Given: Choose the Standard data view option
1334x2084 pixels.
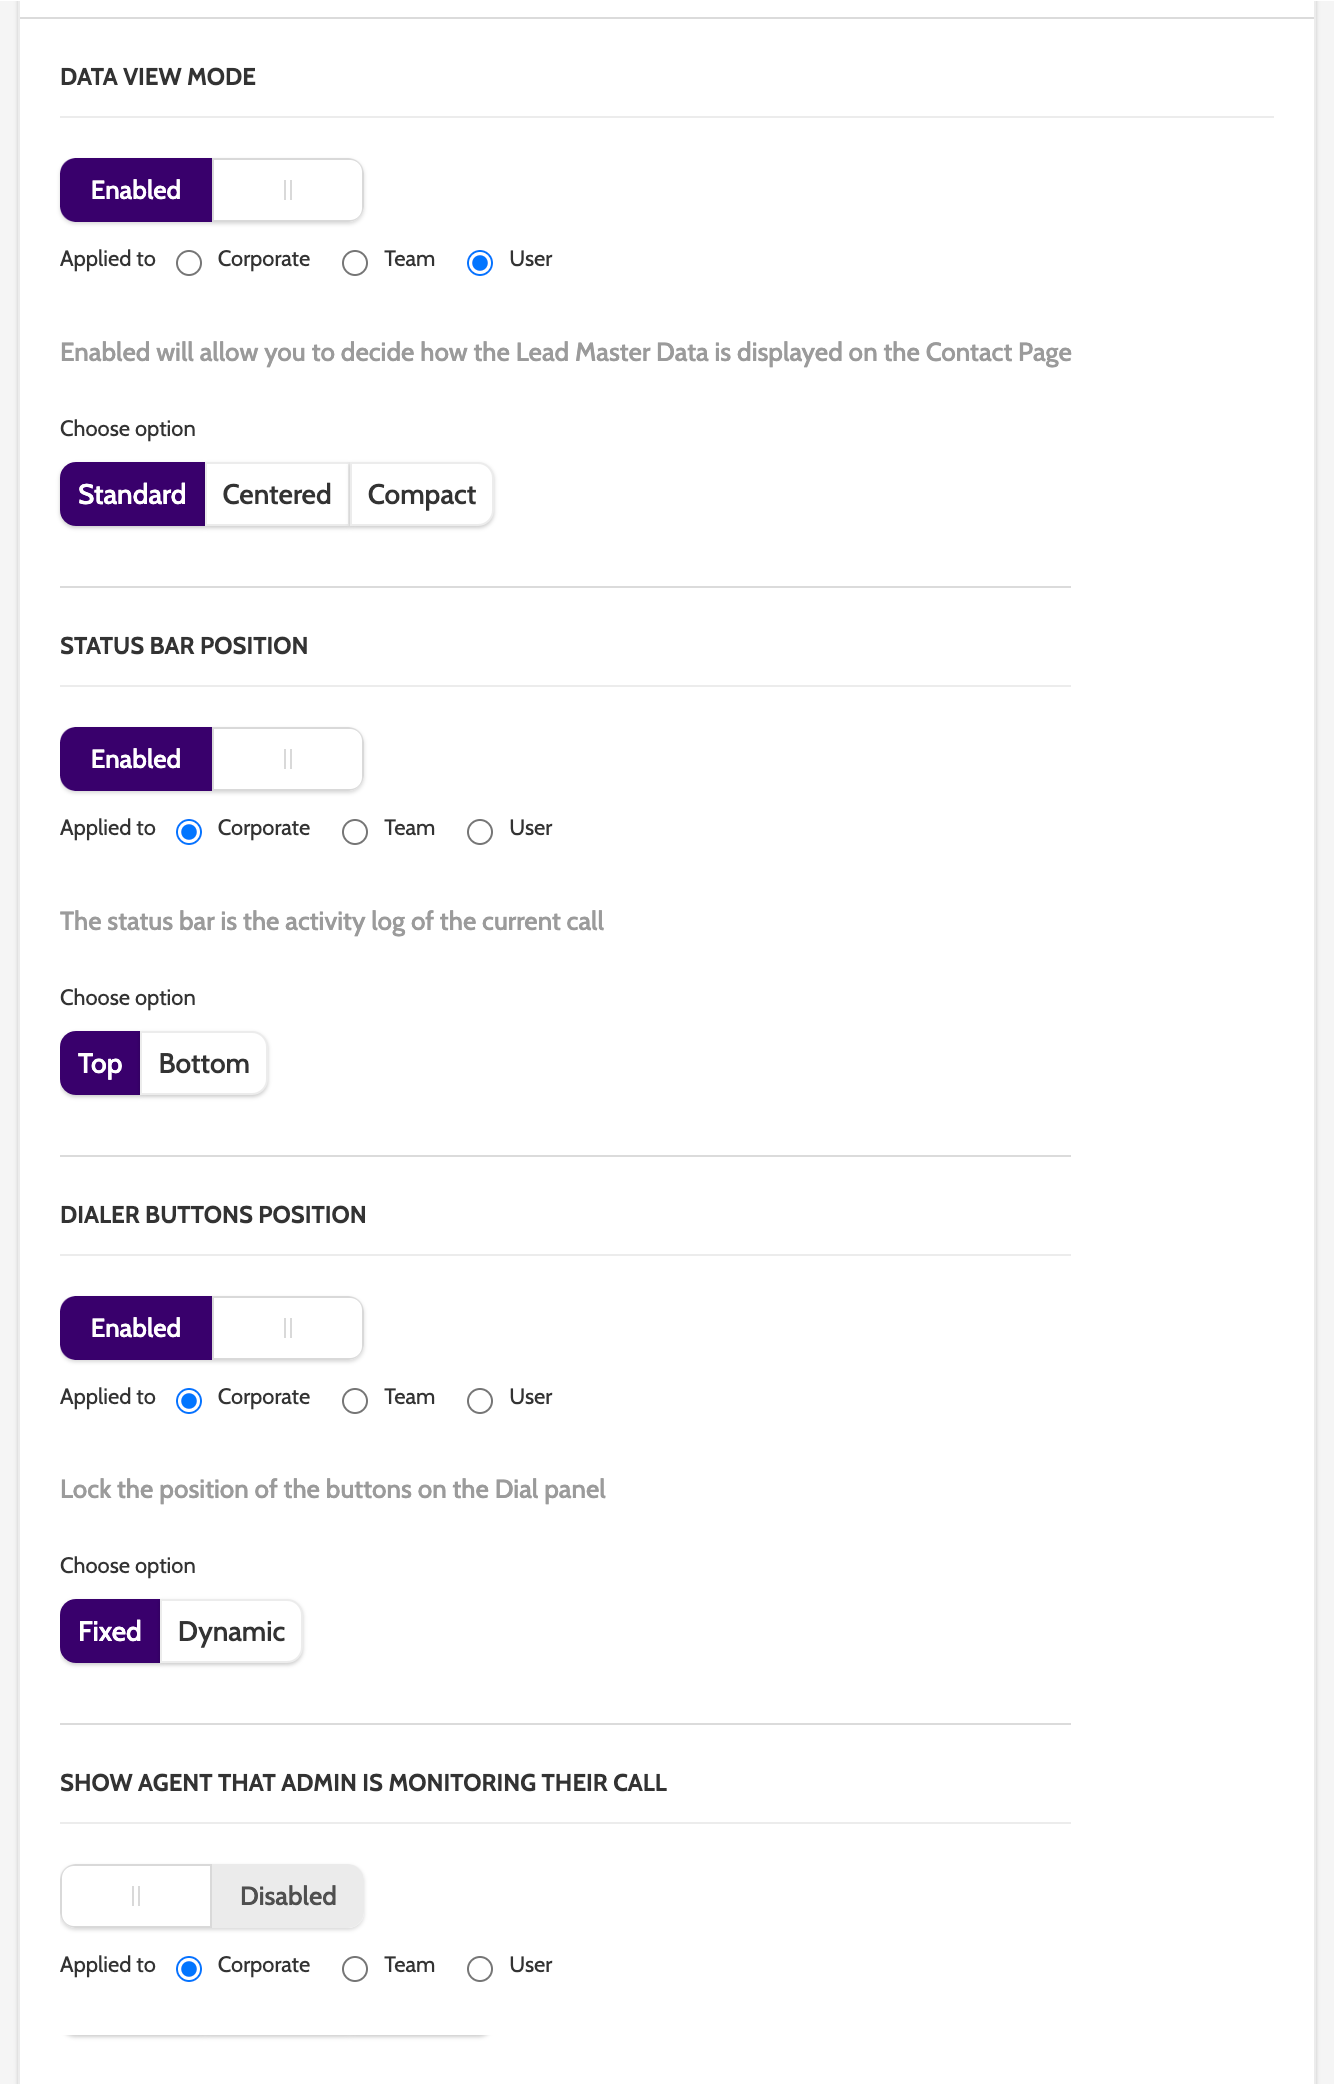Looking at the screenshot, I should [132, 494].
